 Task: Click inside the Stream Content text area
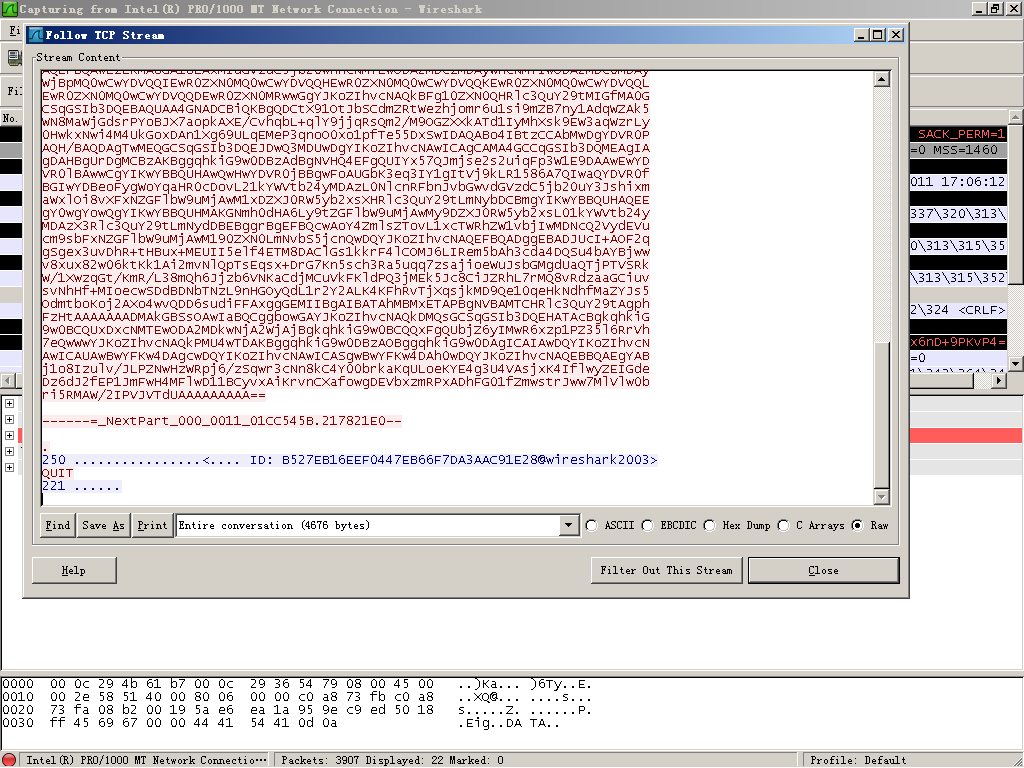[457, 287]
